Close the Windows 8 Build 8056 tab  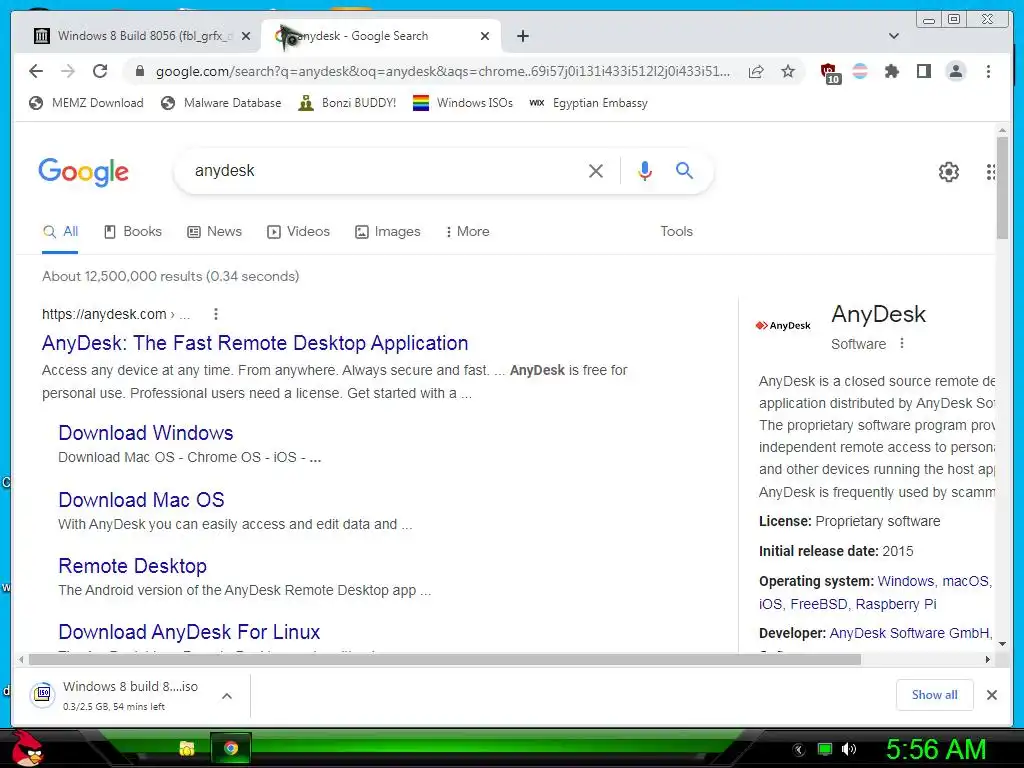point(246,37)
